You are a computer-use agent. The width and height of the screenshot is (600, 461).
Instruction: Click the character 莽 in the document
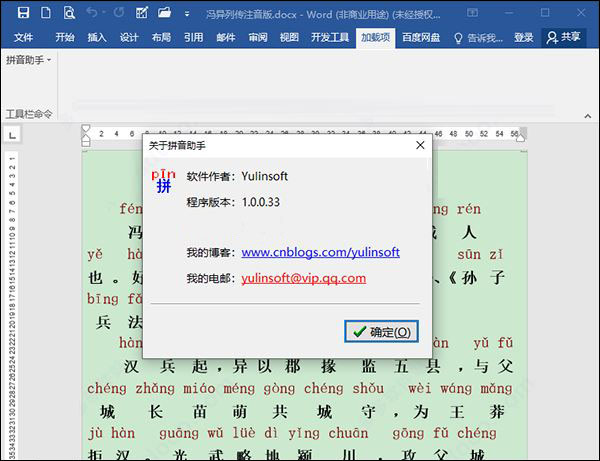point(497,412)
